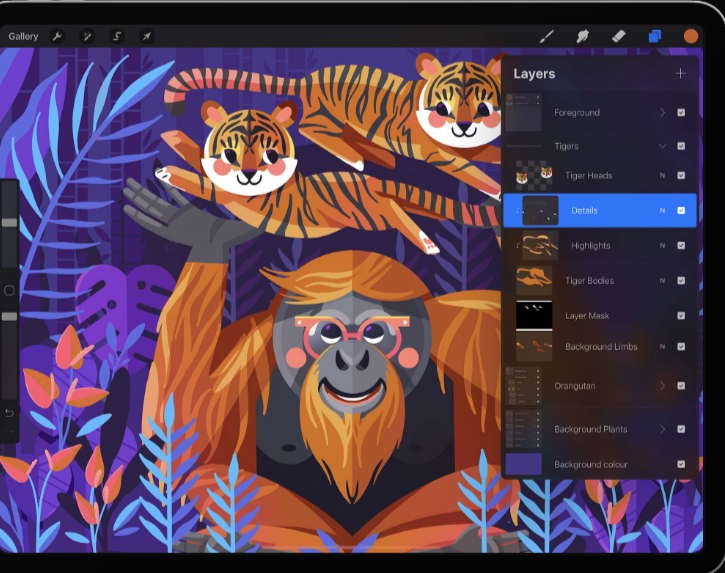The image size is (725, 573).
Task: Close the Layers panel via layers icon
Action: [654, 36]
